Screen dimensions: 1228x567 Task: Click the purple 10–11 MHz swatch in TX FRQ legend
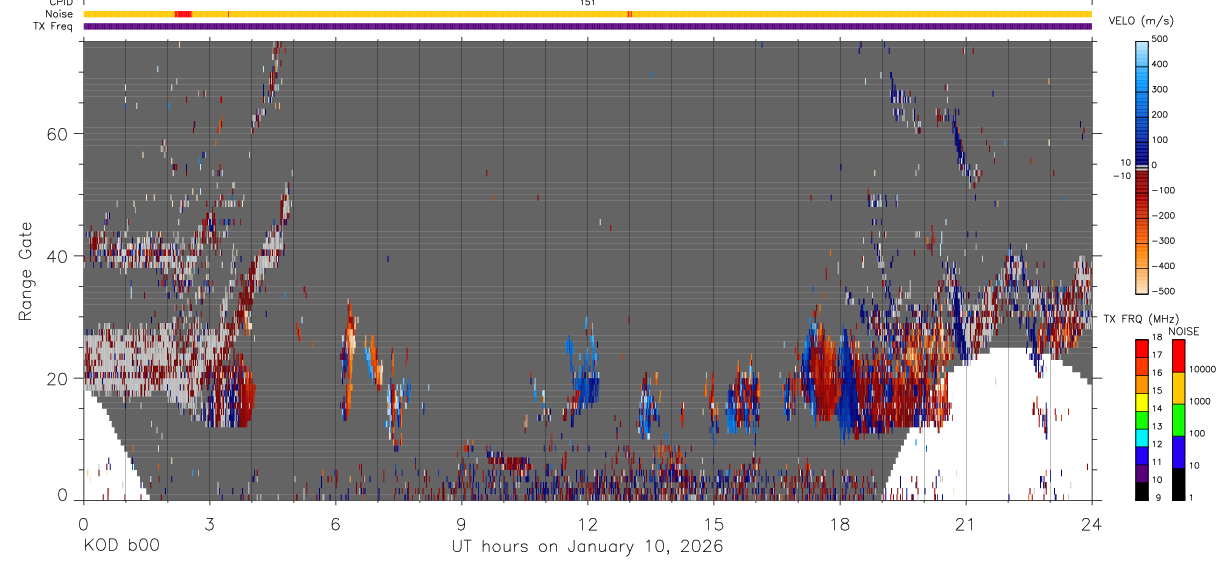1142,473
